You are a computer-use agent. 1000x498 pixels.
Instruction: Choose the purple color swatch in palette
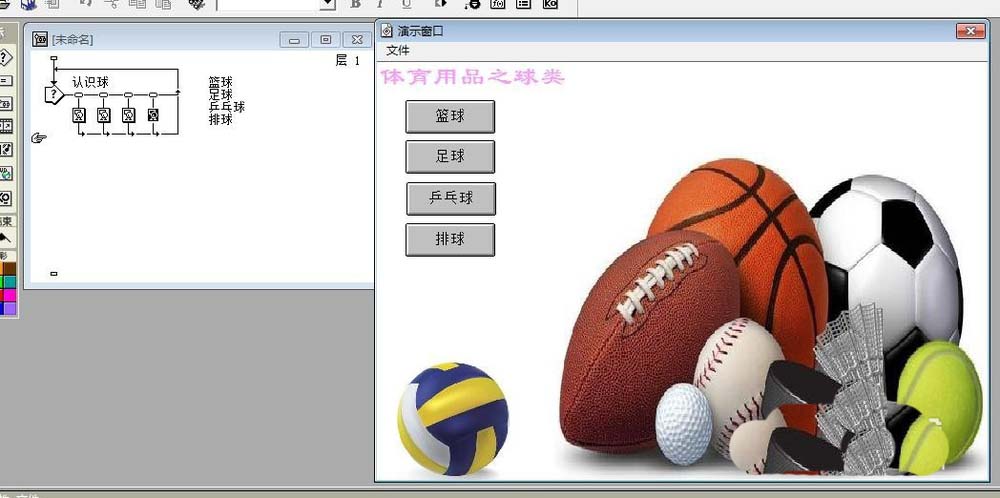click(10, 309)
